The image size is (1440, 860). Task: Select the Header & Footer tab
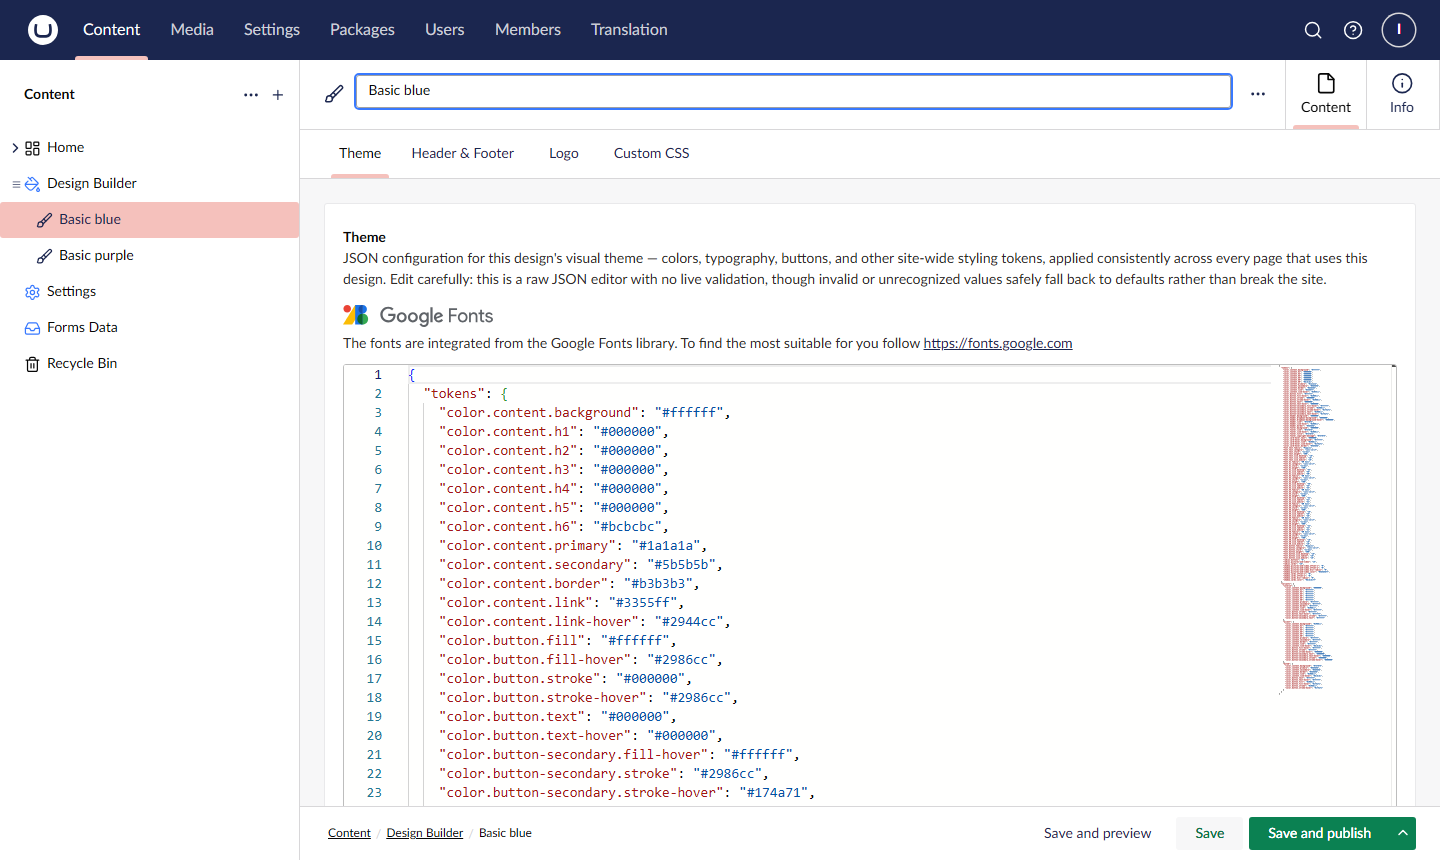point(463,154)
